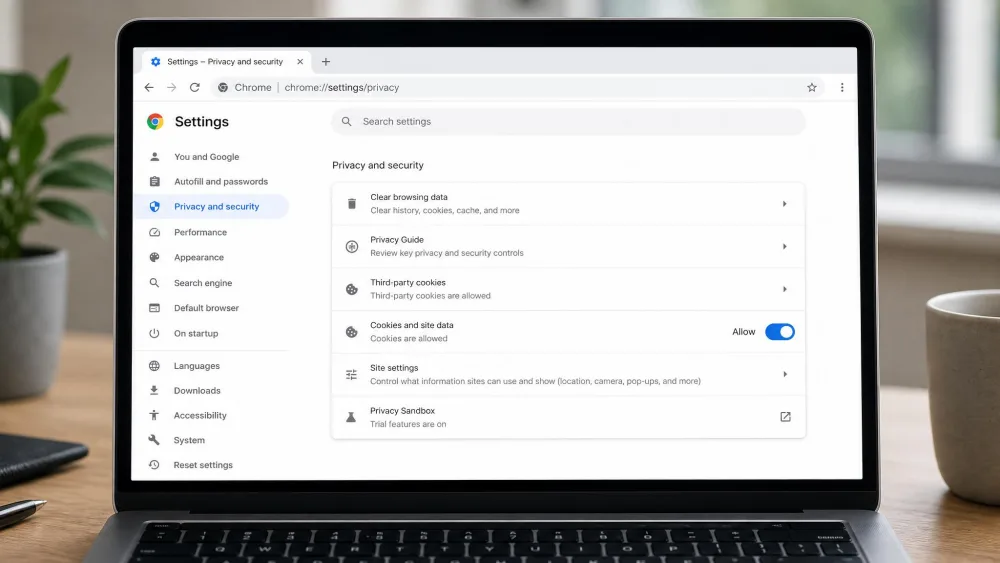
Task: Click the Search settings field
Action: coord(568,121)
